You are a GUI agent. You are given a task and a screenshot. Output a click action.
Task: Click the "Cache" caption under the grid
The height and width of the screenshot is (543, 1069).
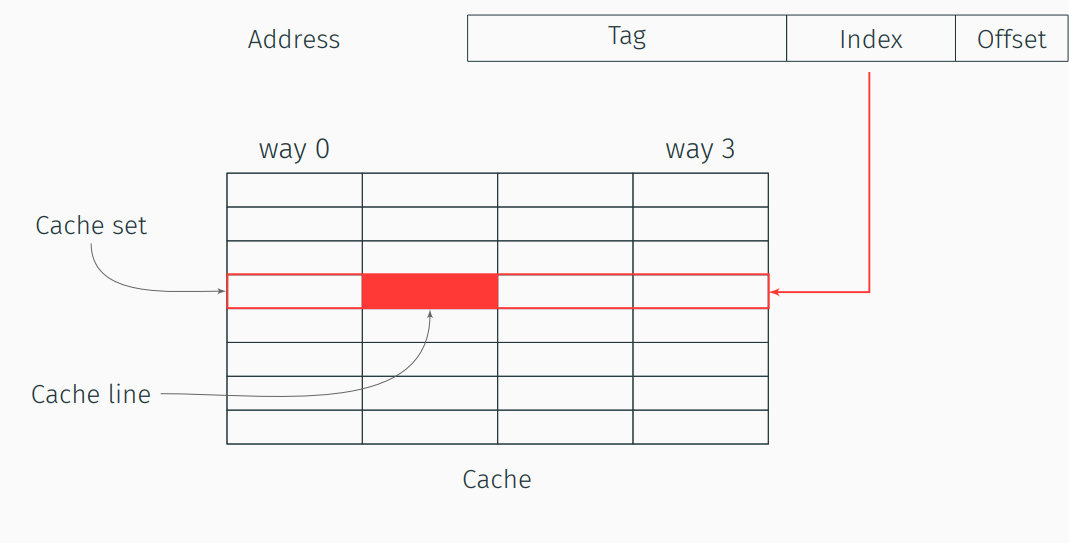click(x=497, y=479)
